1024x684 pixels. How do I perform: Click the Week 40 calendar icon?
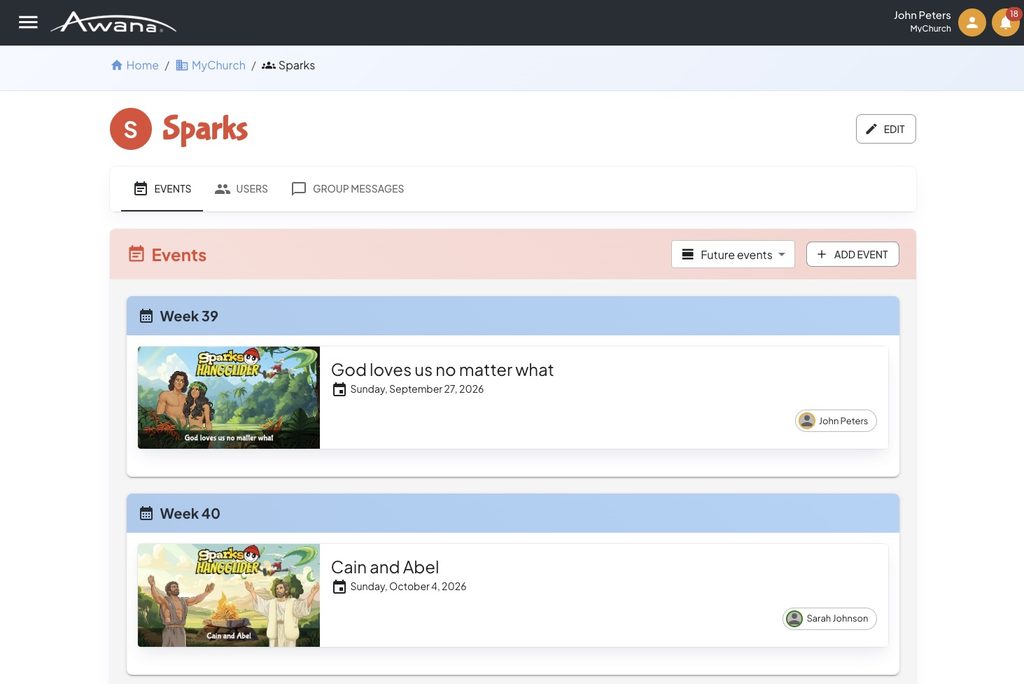(146, 513)
